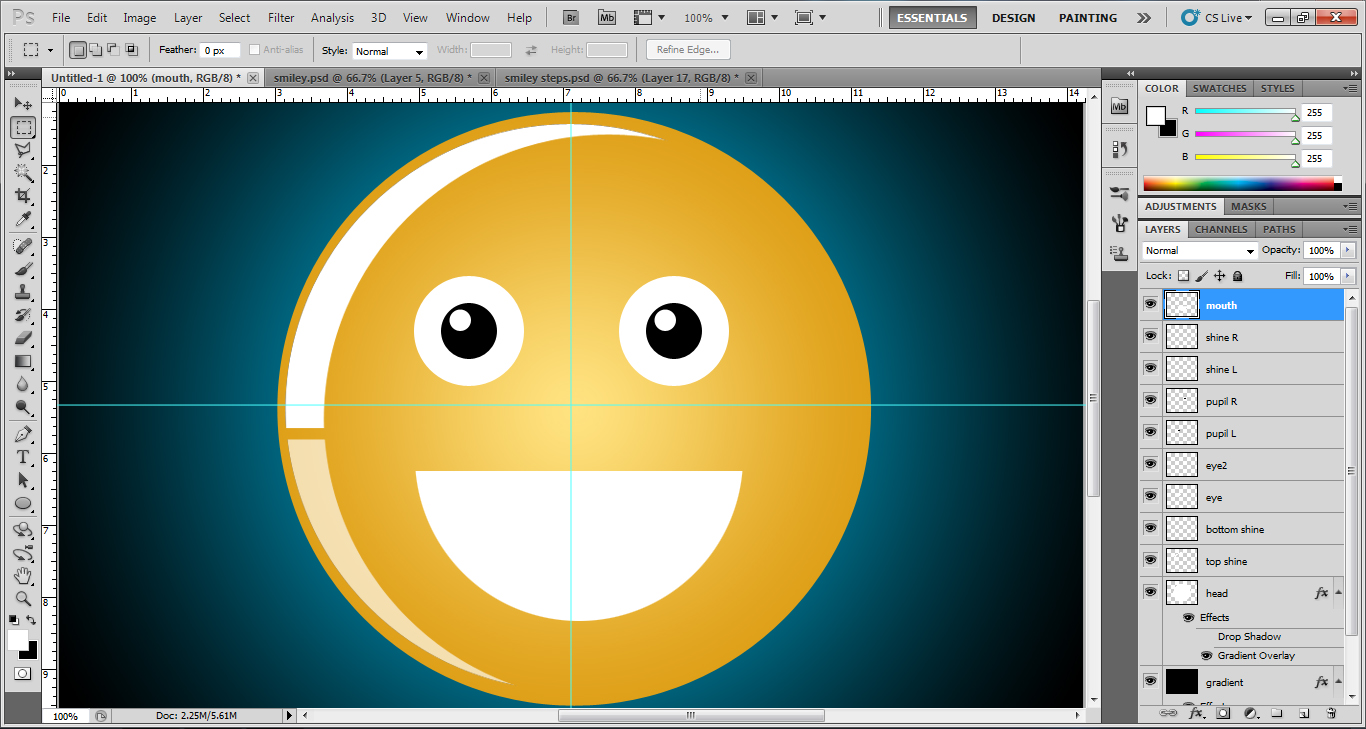Select the Horizontal Type tool
1366x729 pixels.
20,456
